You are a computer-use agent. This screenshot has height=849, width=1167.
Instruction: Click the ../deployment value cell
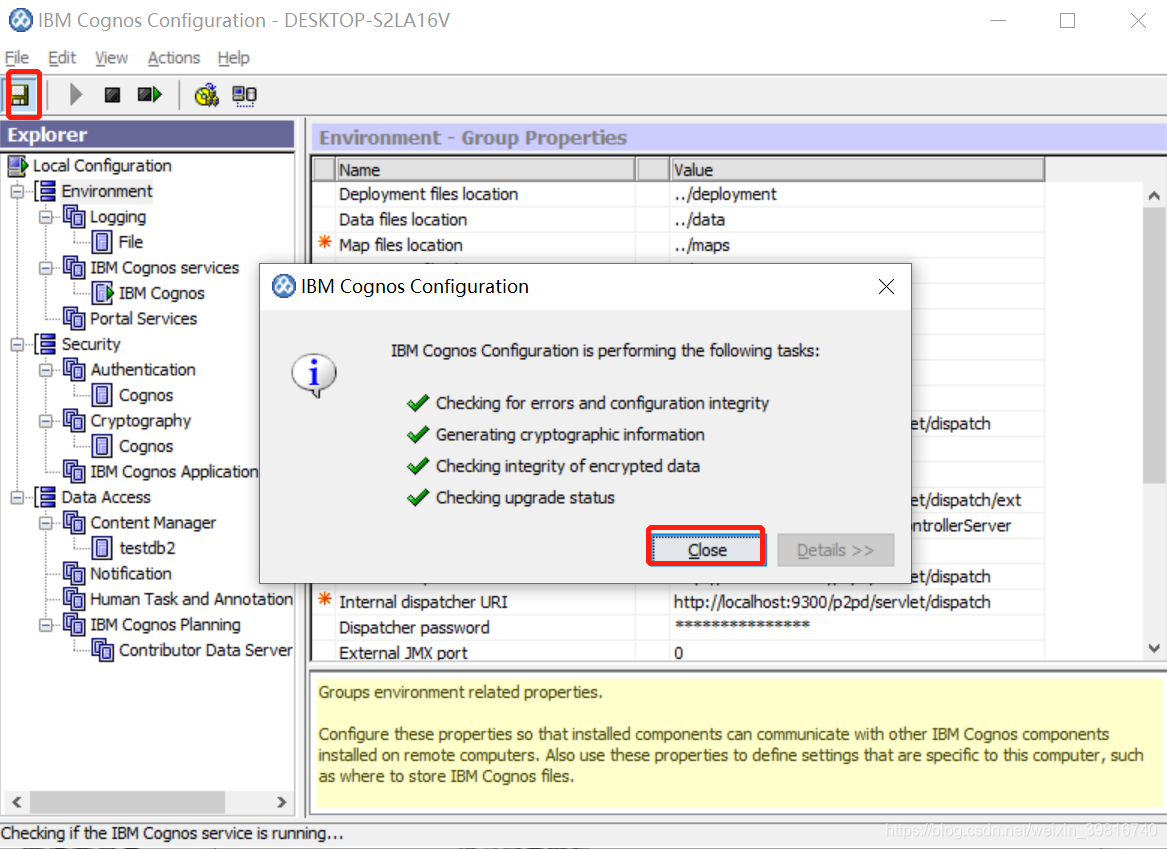click(857, 194)
